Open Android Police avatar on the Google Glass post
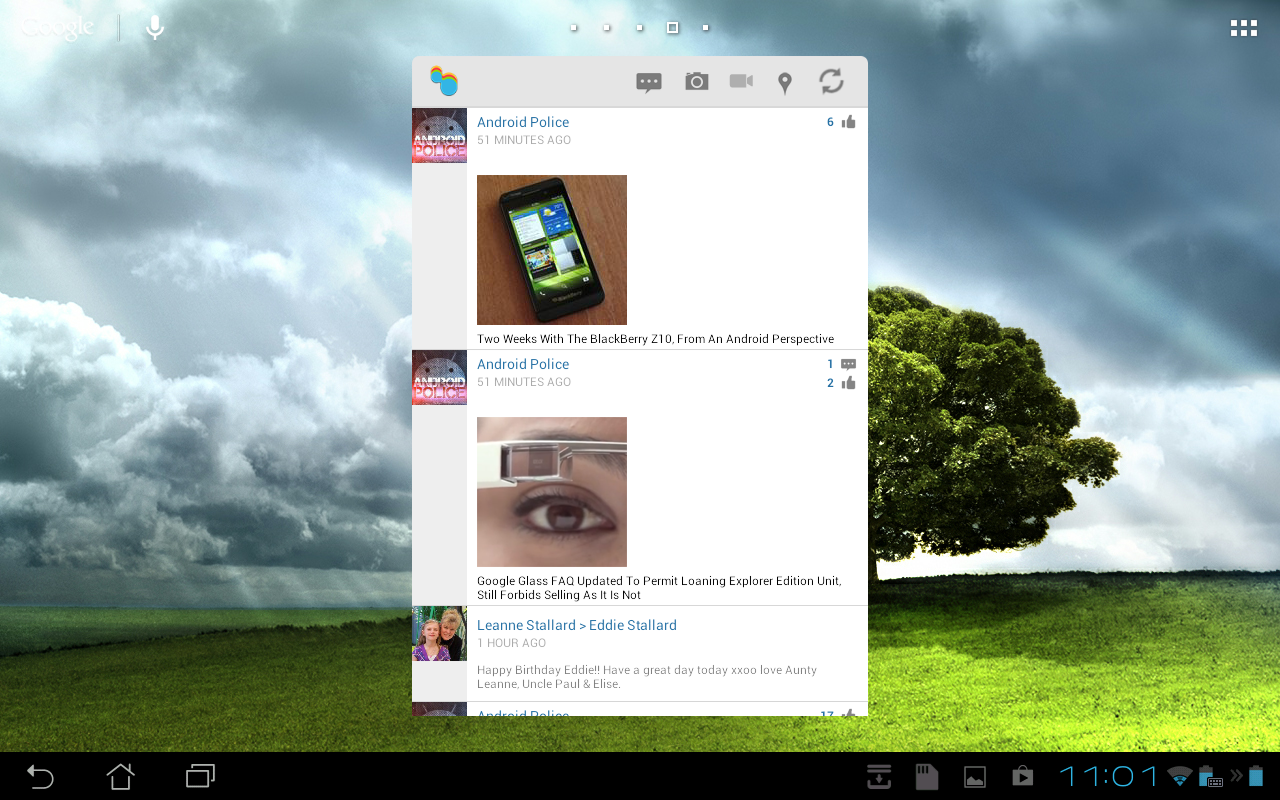The height and width of the screenshot is (800, 1280). pyautogui.click(x=439, y=377)
